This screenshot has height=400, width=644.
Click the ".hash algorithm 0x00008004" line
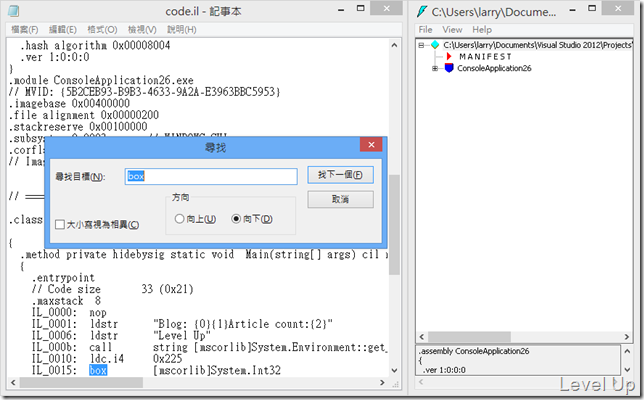click(x=95, y=45)
